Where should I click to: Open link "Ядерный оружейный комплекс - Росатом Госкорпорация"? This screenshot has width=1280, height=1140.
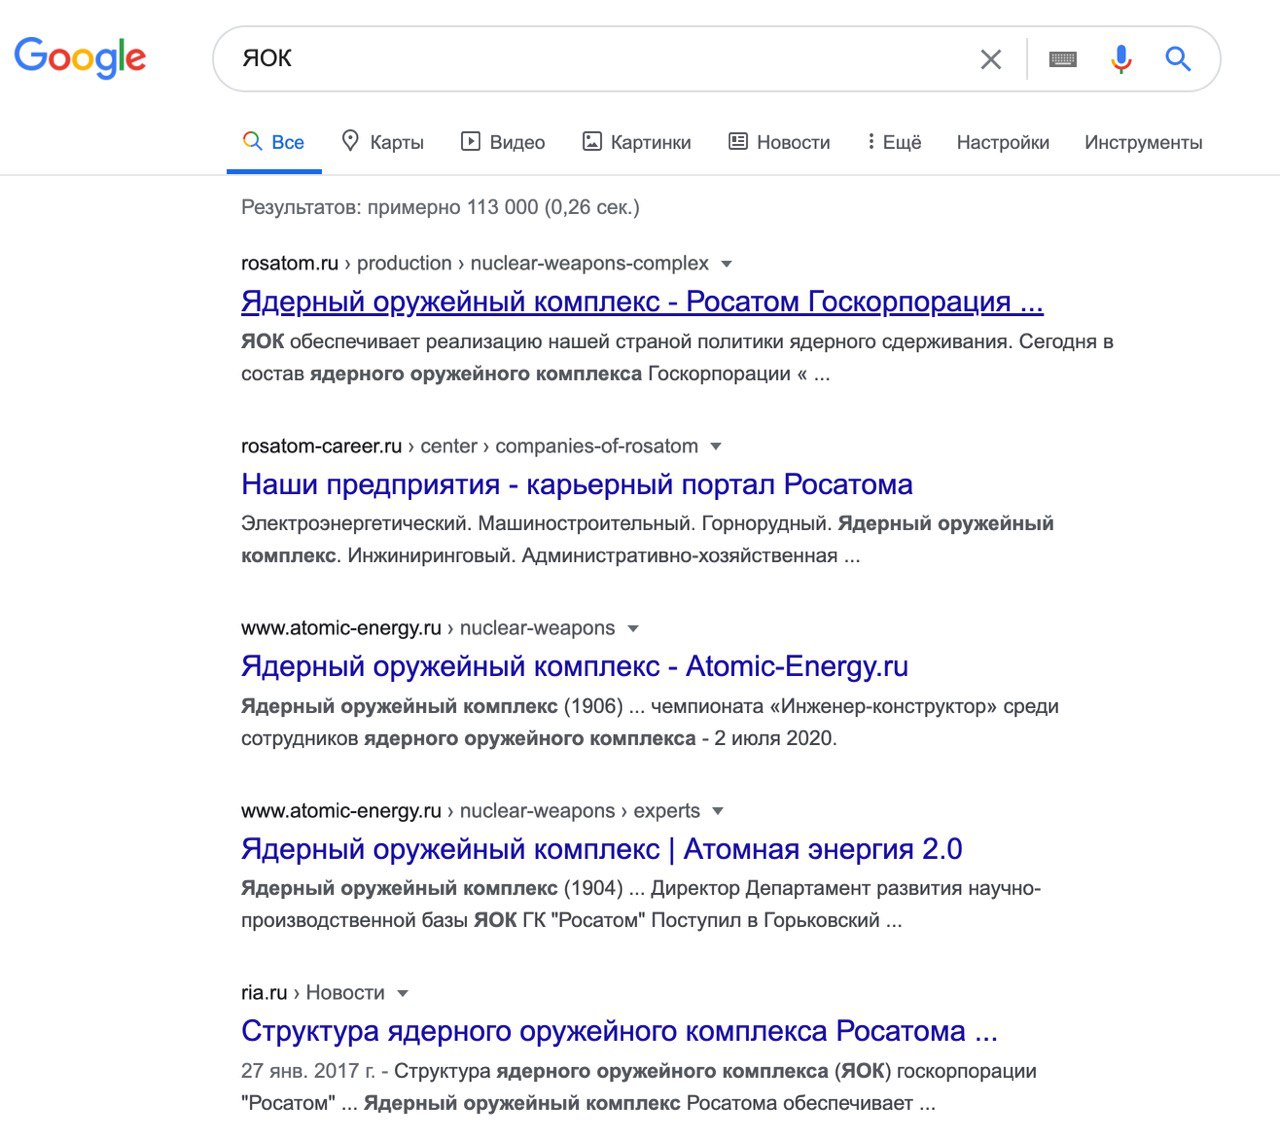642,301
